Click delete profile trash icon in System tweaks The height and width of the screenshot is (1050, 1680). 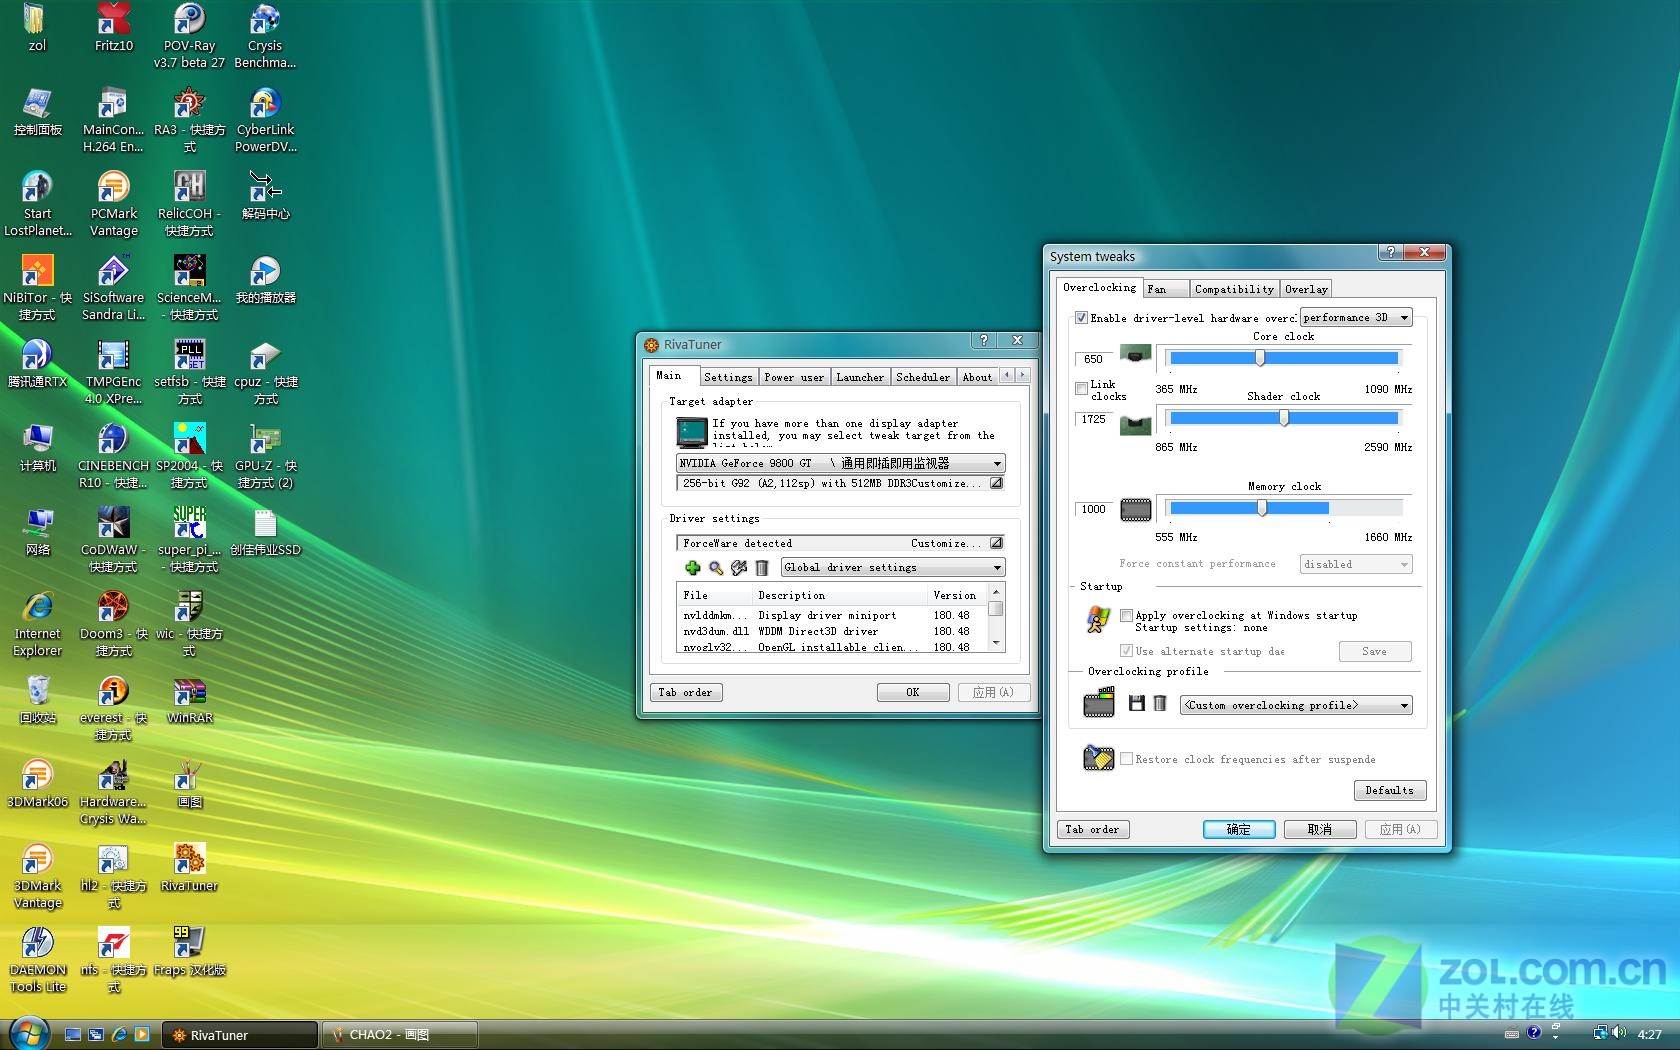[1160, 704]
